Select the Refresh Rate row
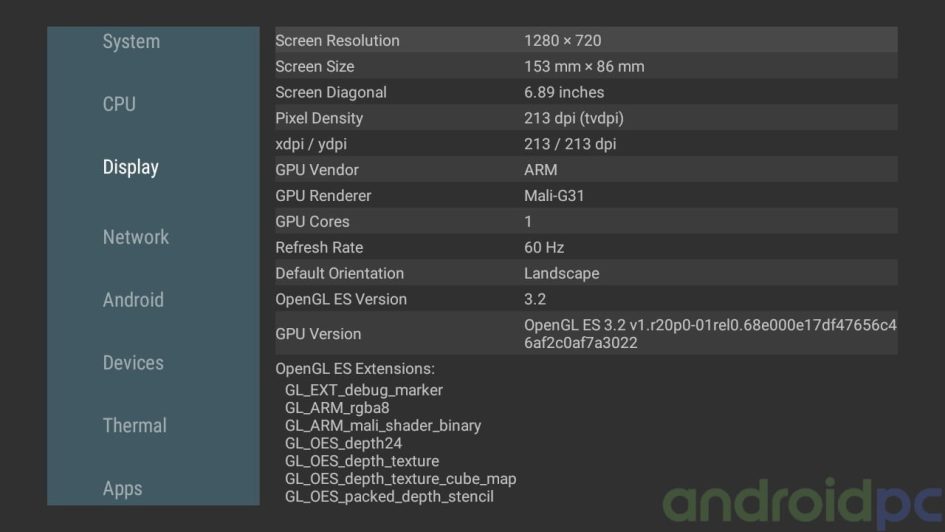Viewport: 945px width, 532px height. 586,248
